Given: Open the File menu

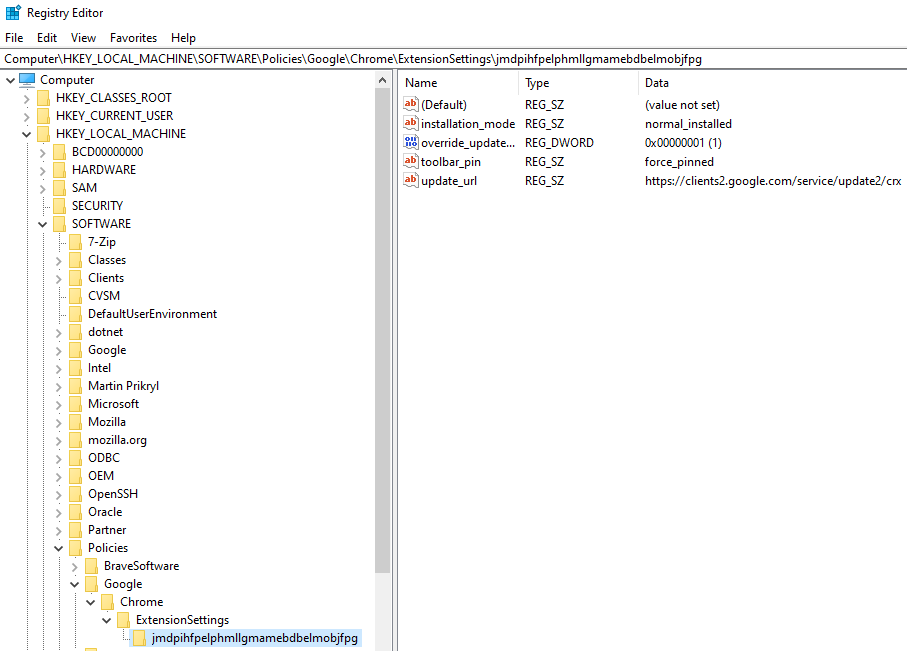Looking at the screenshot, I should pos(14,38).
